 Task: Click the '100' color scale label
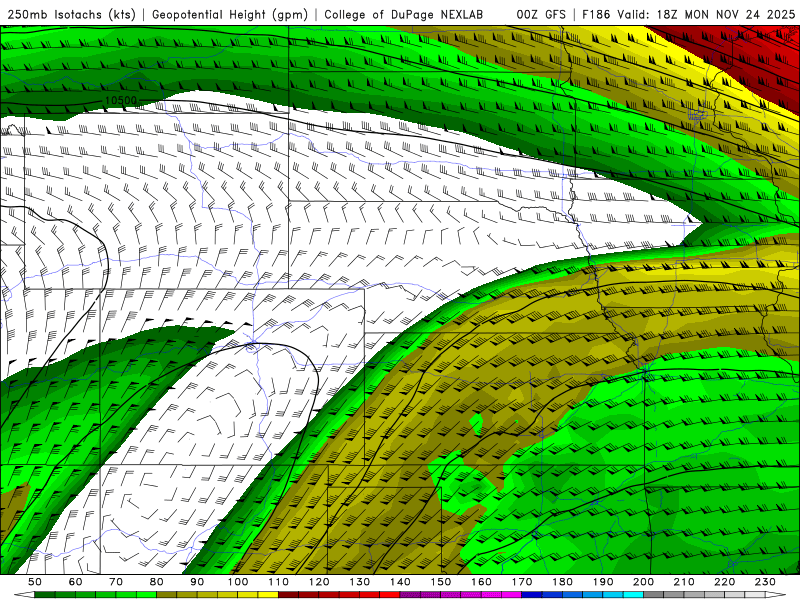click(238, 582)
